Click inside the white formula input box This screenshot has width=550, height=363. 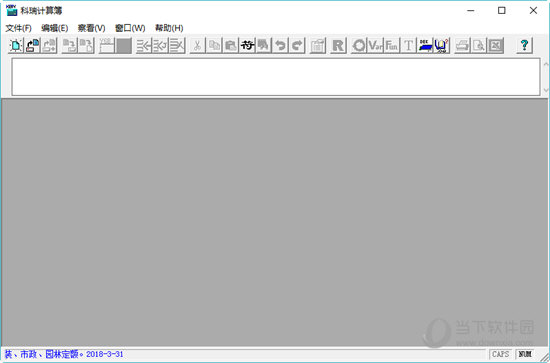tap(276, 77)
